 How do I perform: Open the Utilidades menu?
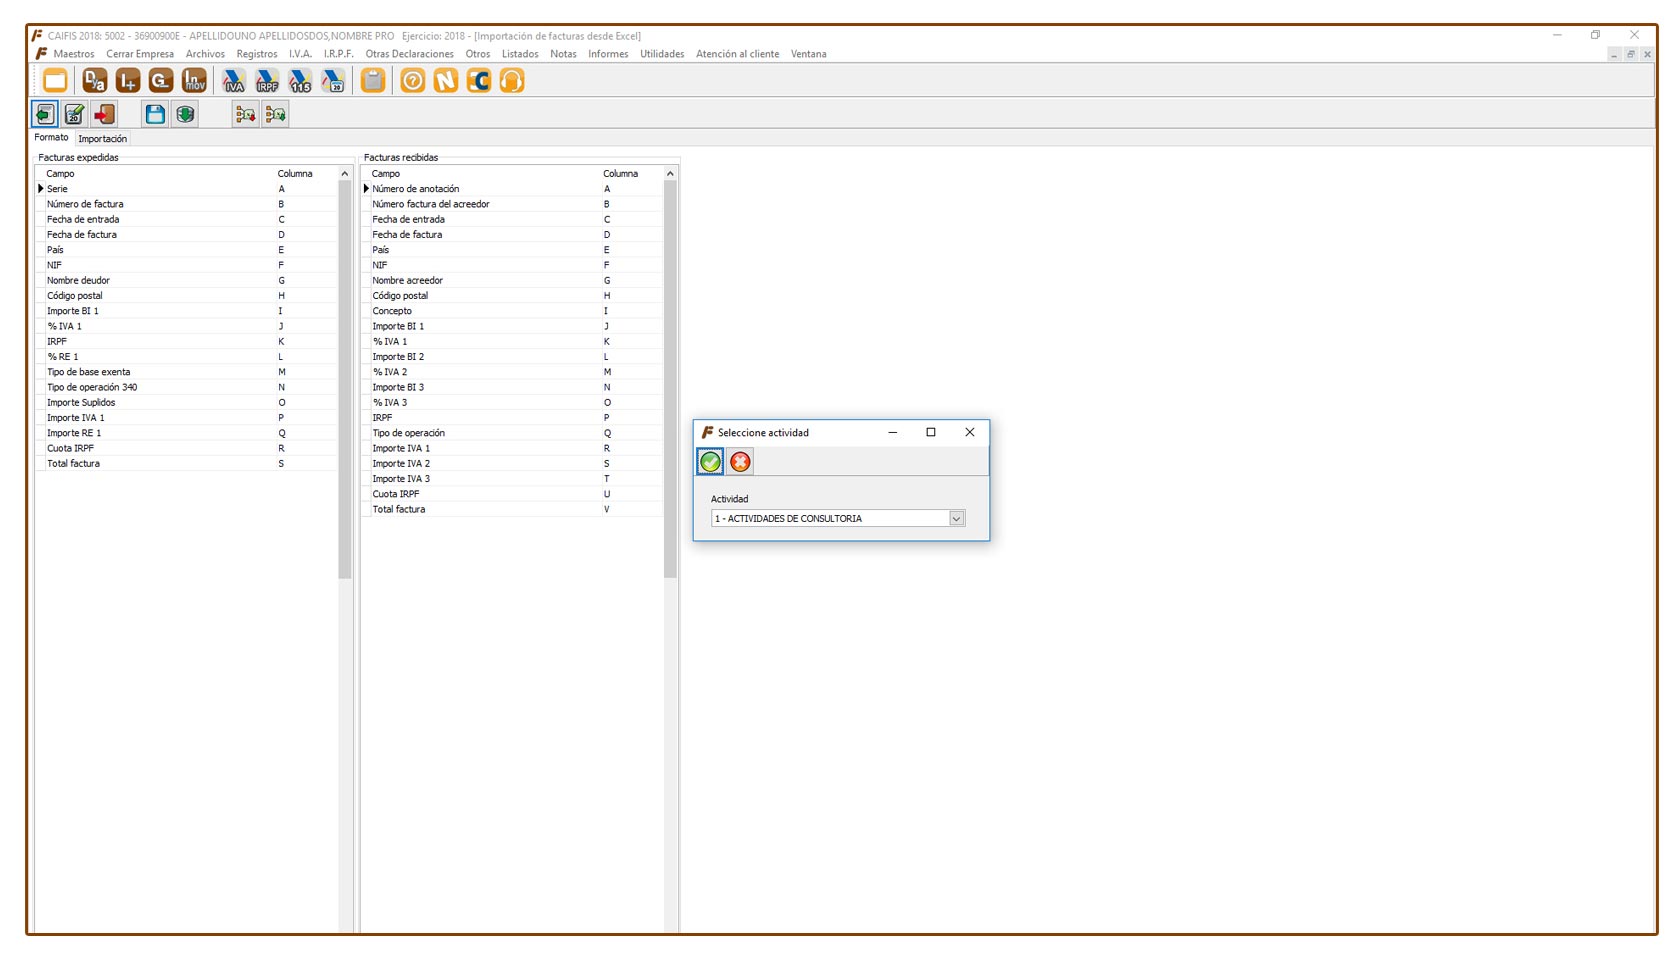(x=662, y=54)
